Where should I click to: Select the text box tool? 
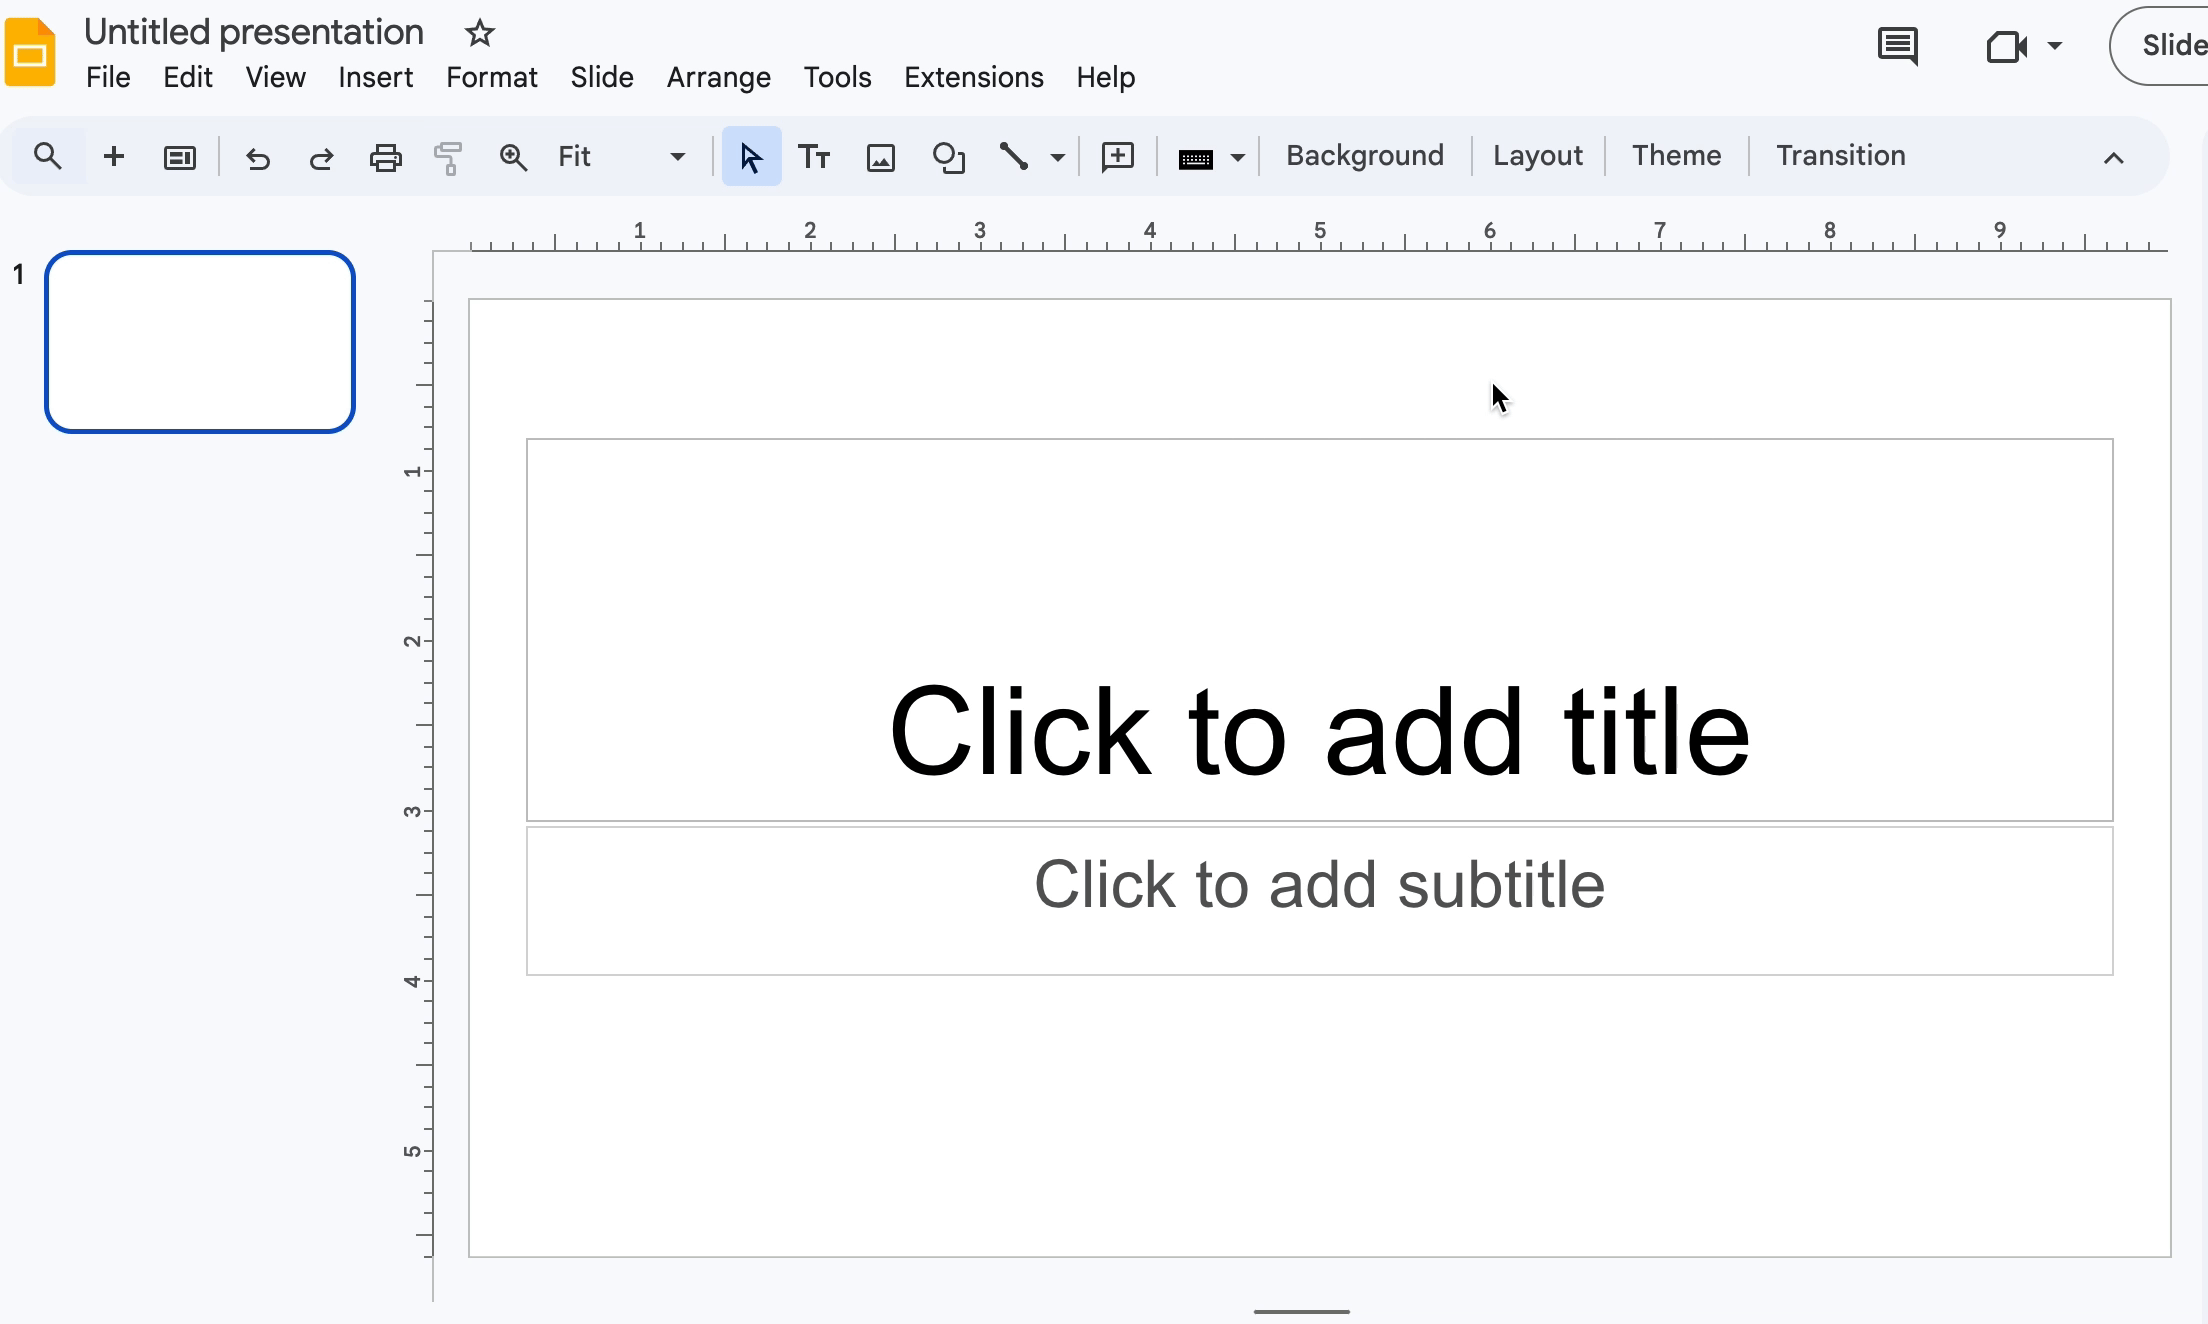click(x=814, y=158)
